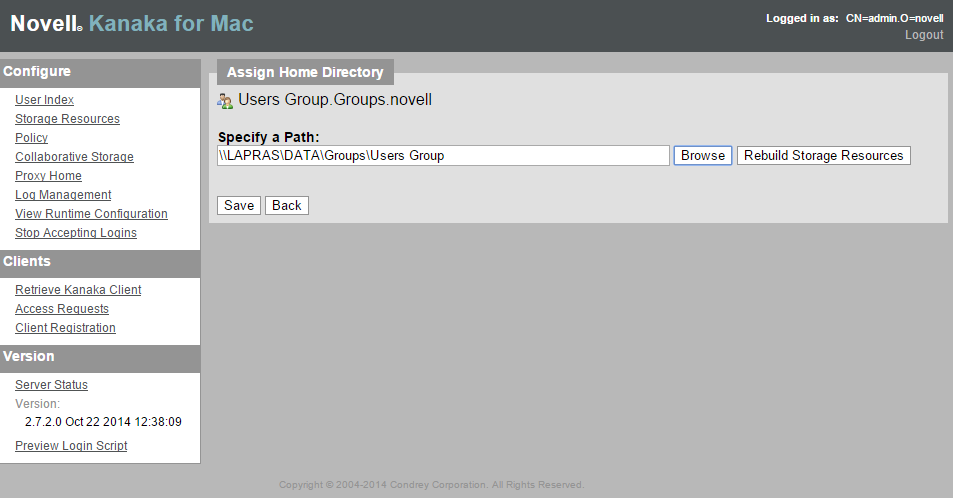Image resolution: width=953 pixels, height=498 pixels.
Task: Go to the Policy page
Action: coord(32,137)
